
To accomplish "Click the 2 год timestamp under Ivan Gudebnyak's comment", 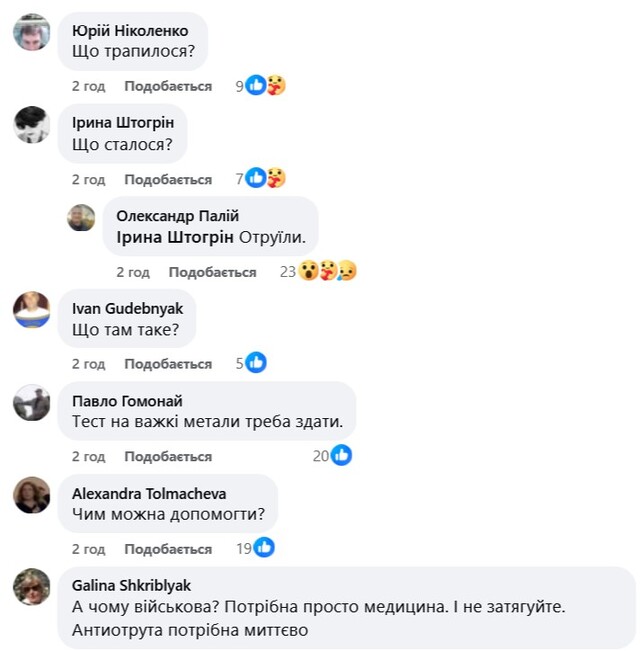I will click(88, 364).
